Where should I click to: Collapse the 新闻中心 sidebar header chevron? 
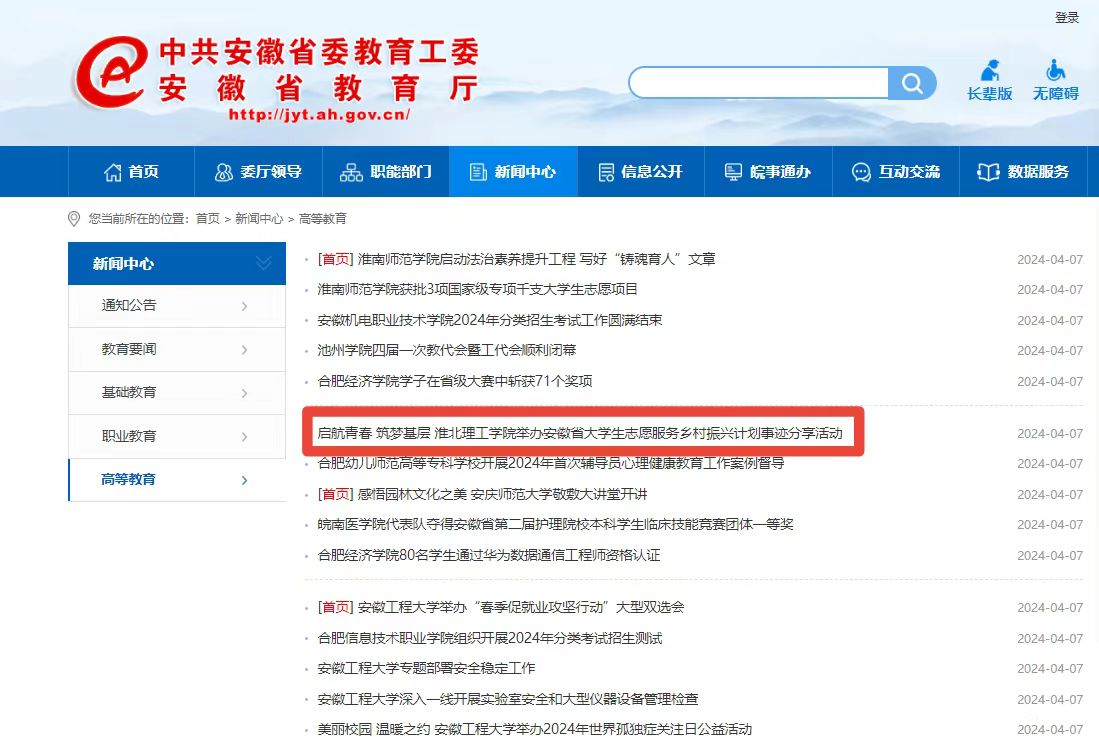click(264, 263)
